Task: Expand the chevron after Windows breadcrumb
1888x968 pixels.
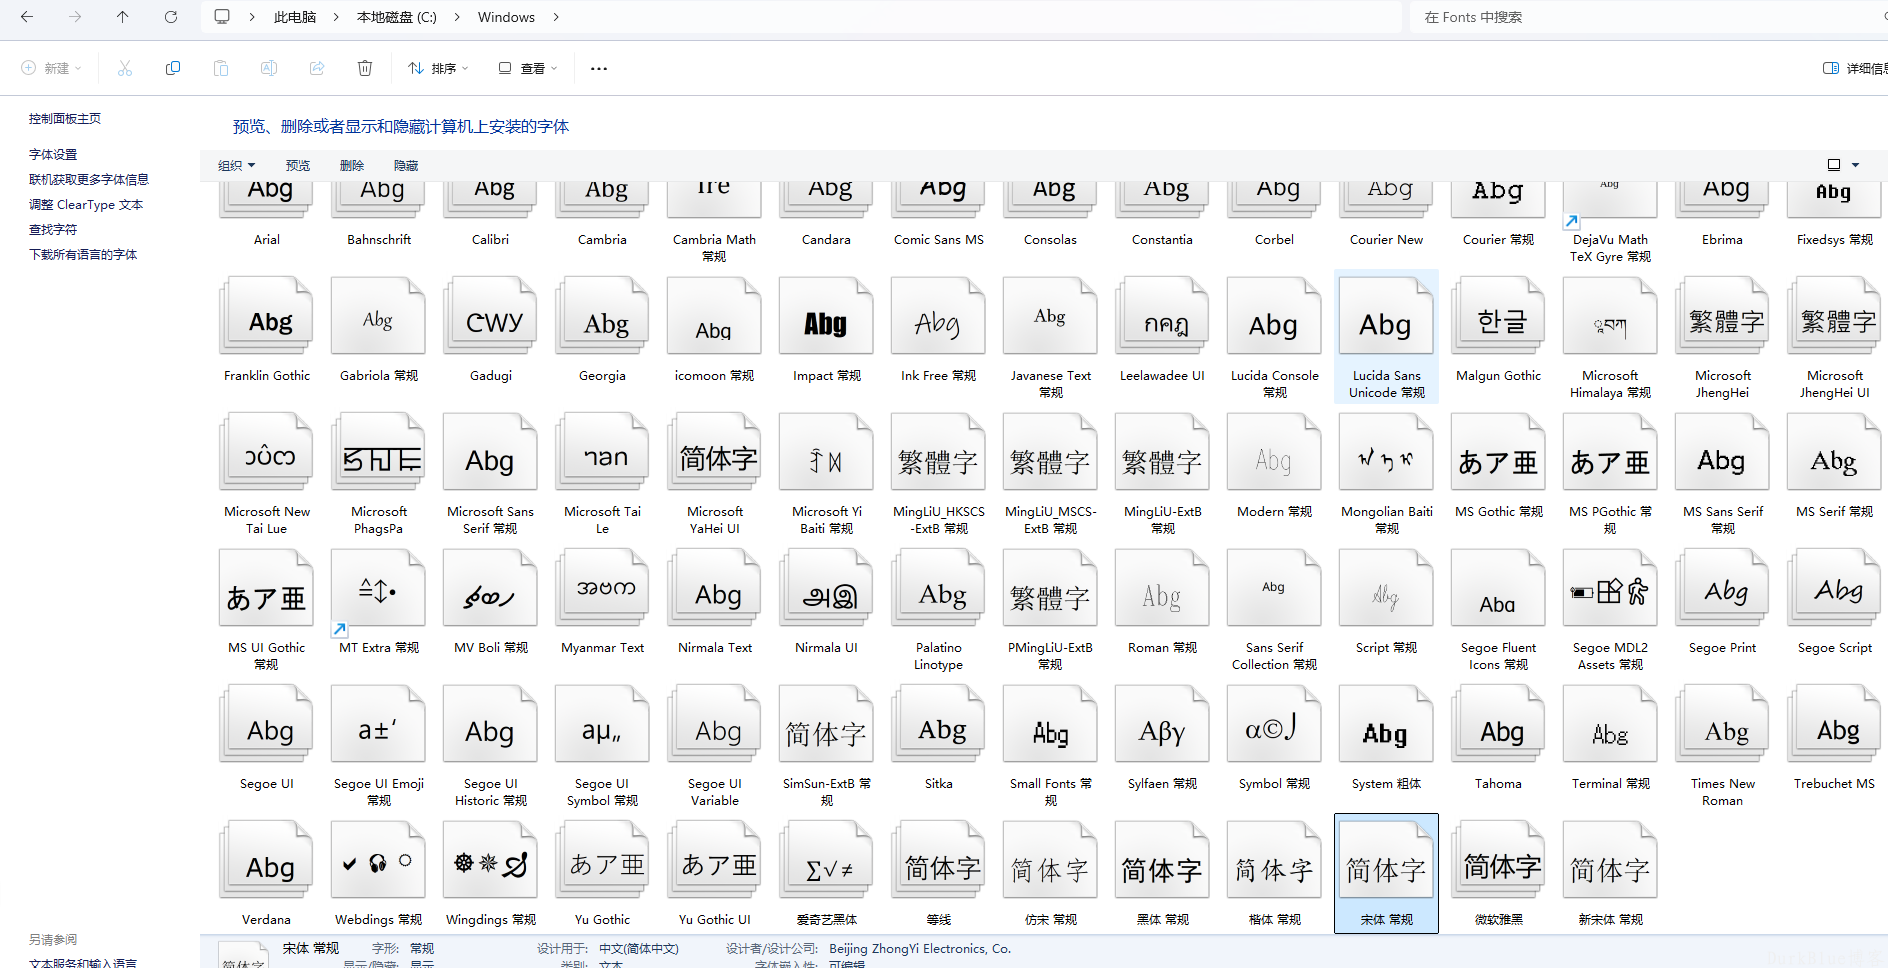Action: click(556, 17)
